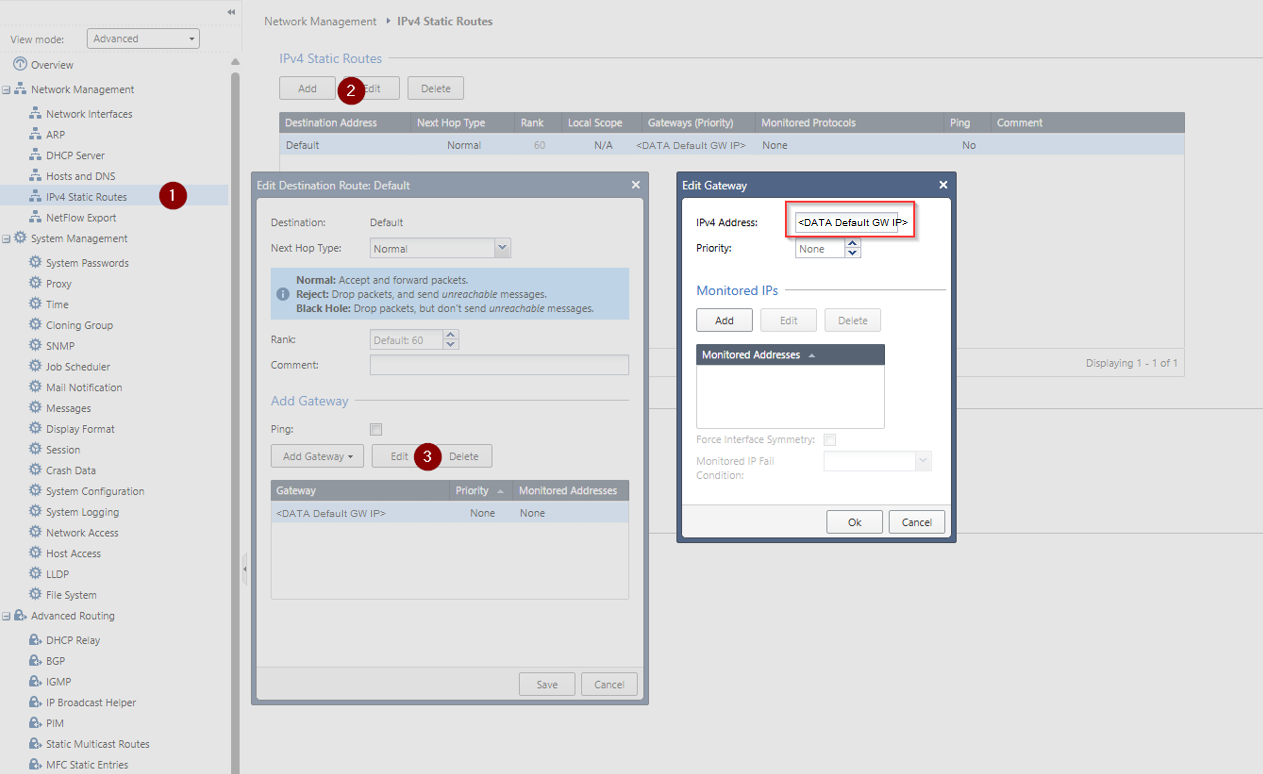
Task: Click the IGMP lock icon
Action: tap(35, 681)
